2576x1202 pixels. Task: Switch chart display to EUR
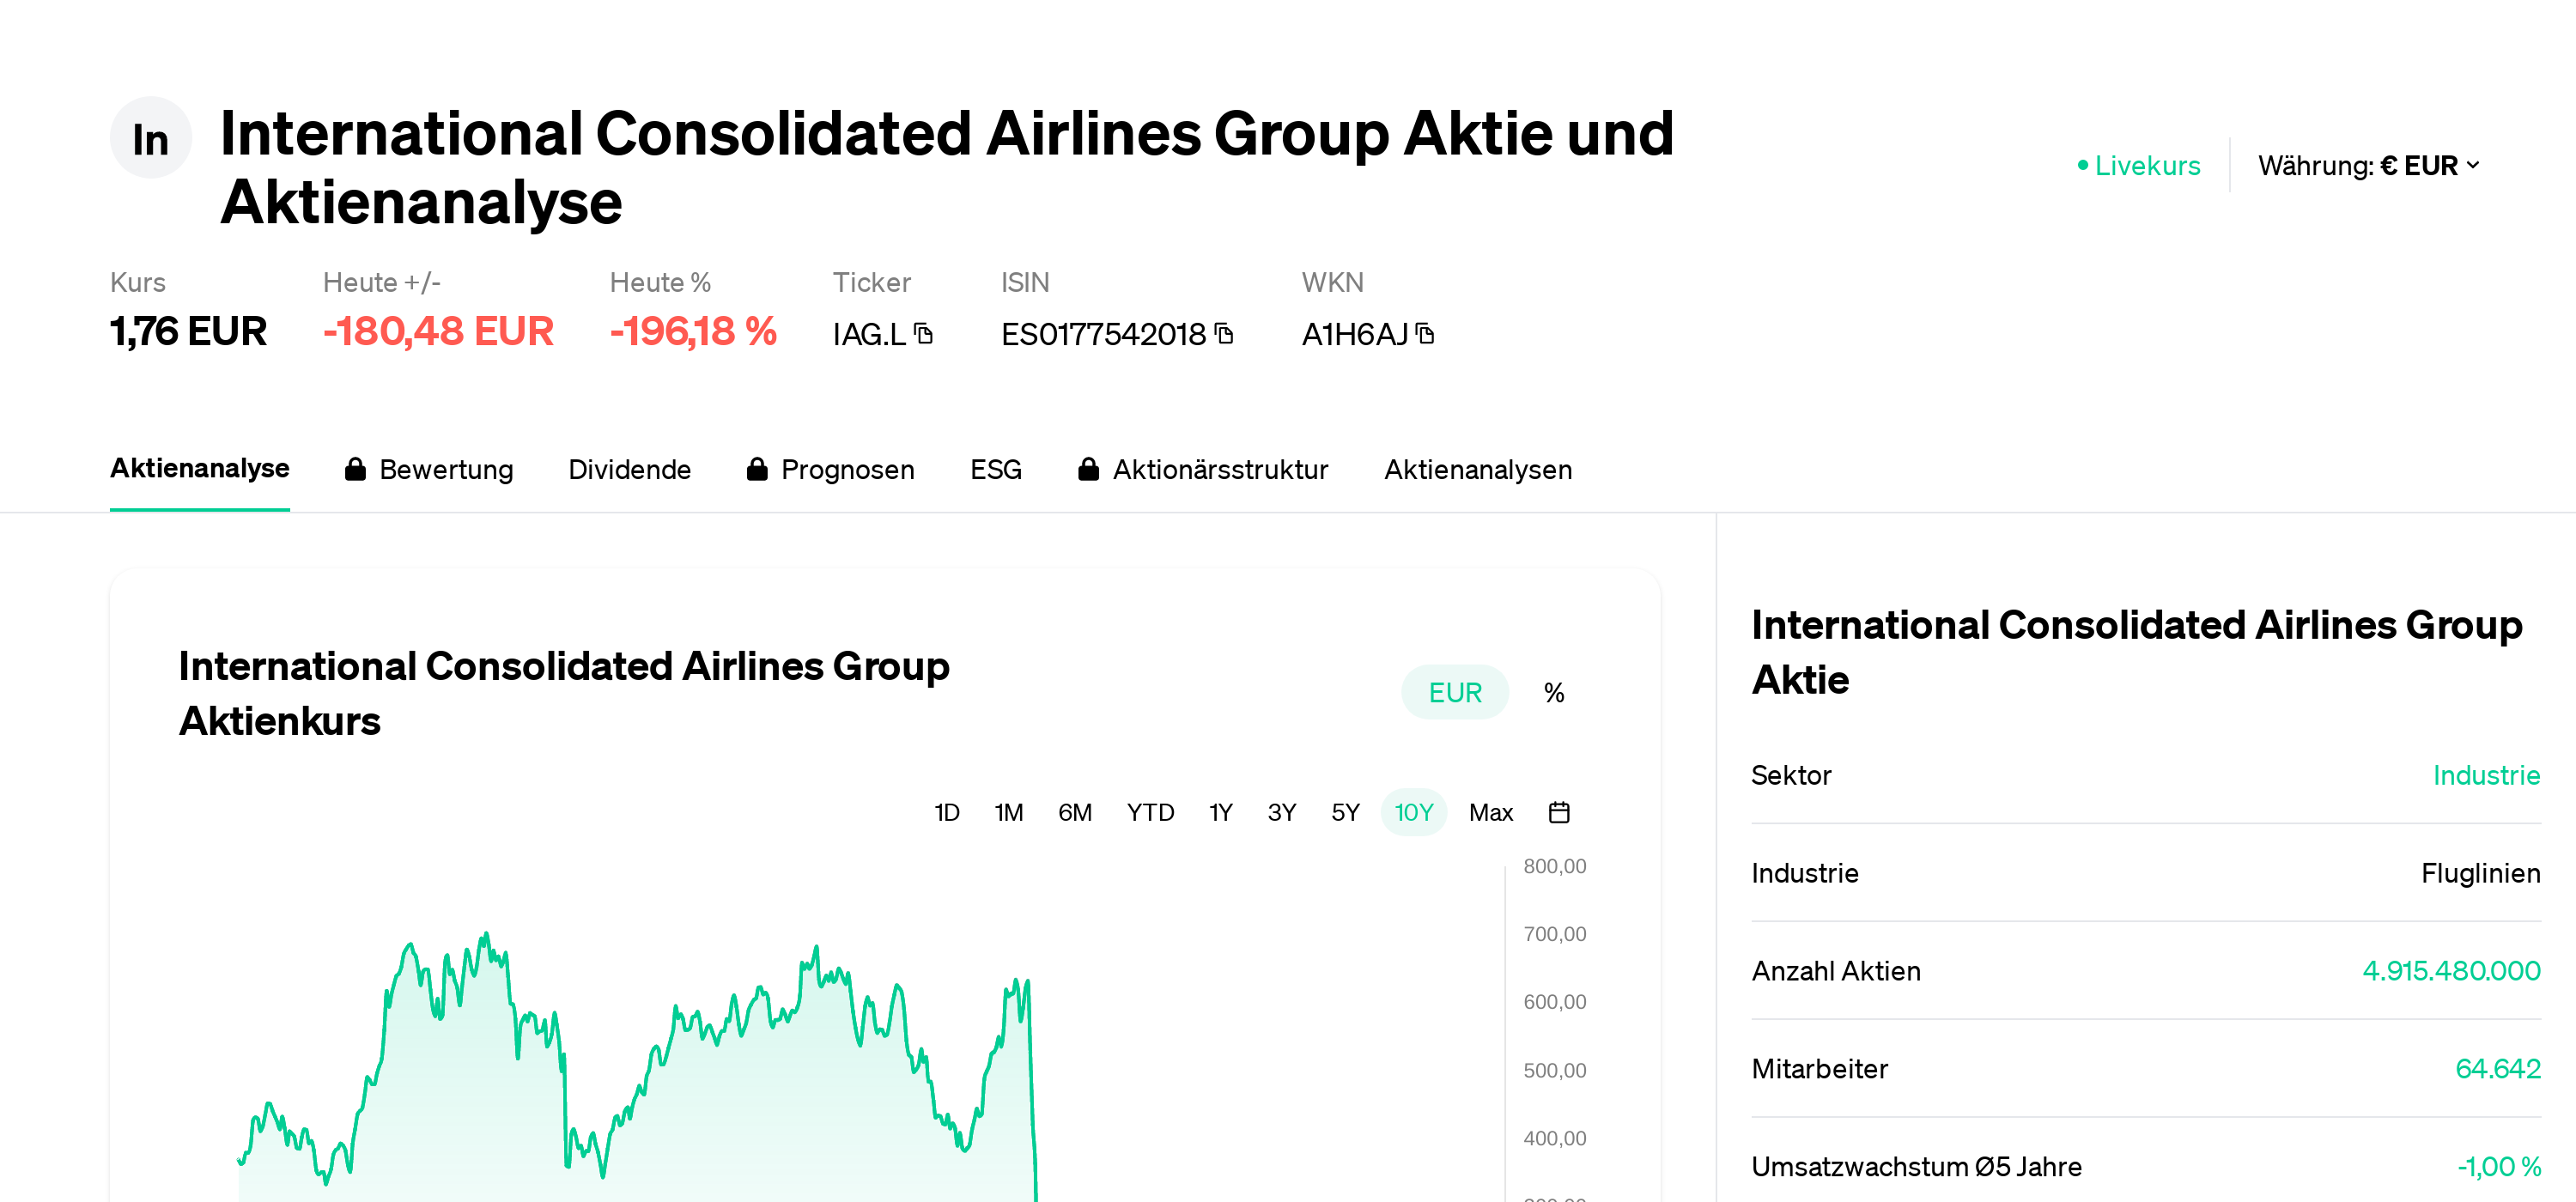coord(1454,692)
